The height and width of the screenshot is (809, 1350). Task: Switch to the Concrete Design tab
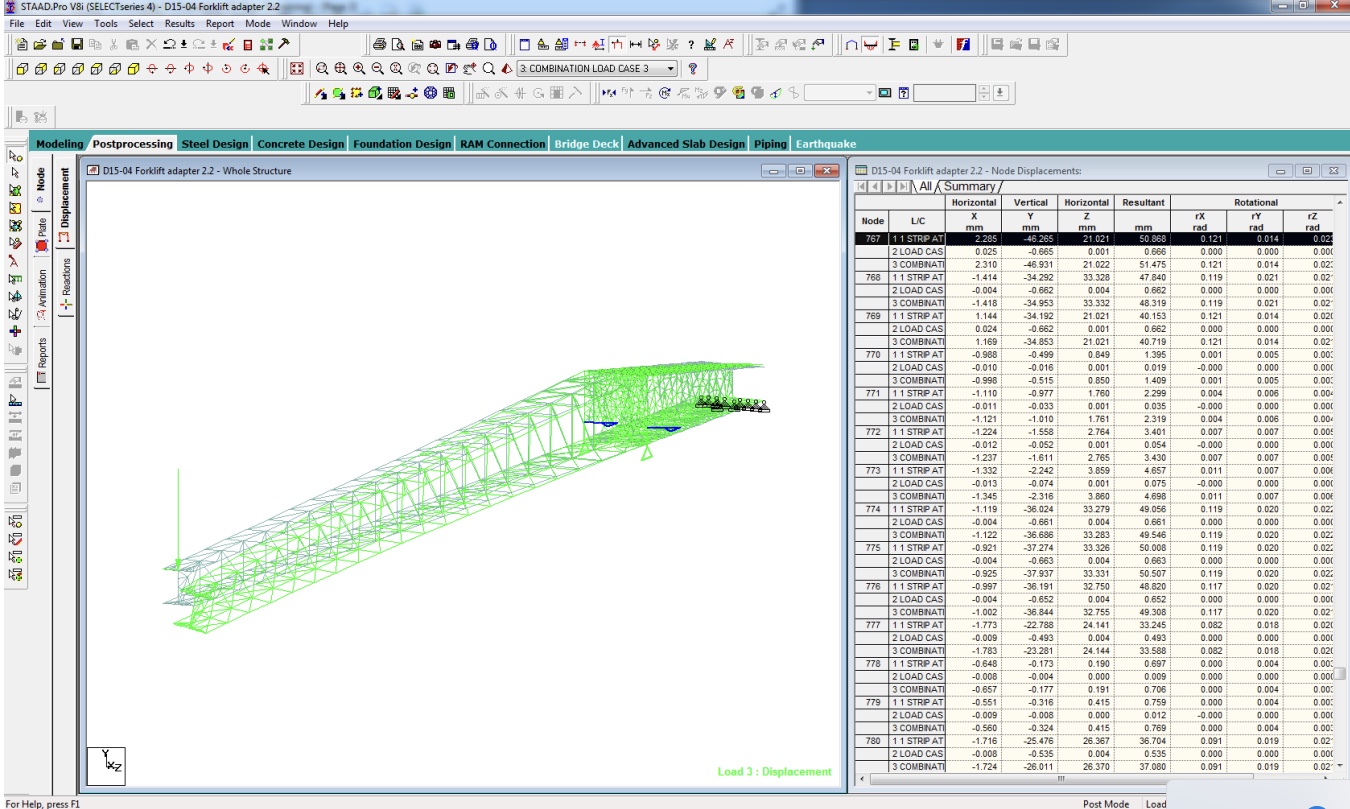300,144
